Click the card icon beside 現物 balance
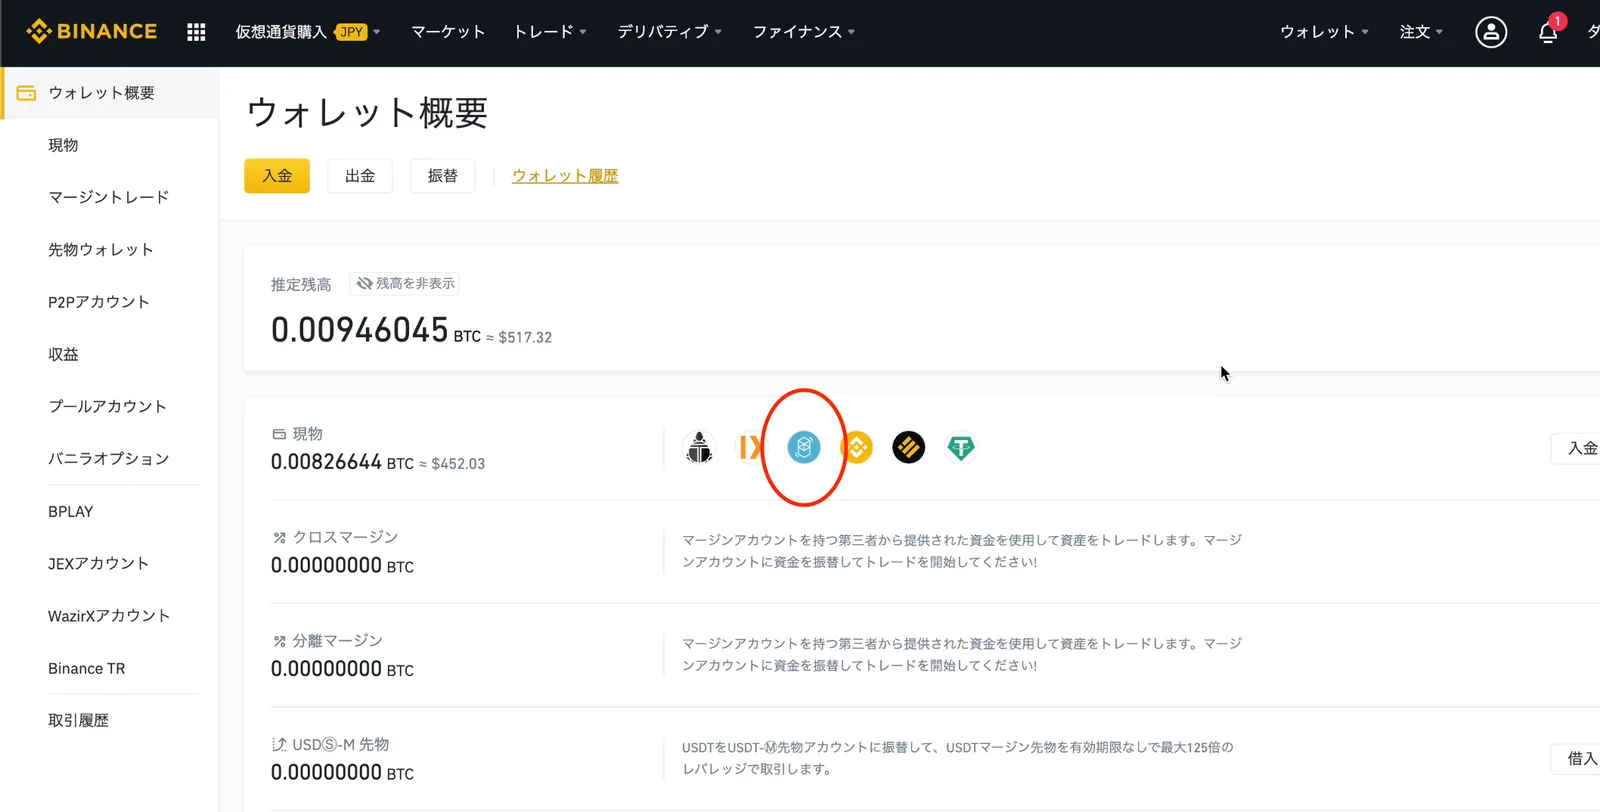Image resolution: width=1600 pixels, height=812 pixels. pyautogui.click(x=279, y=434)
